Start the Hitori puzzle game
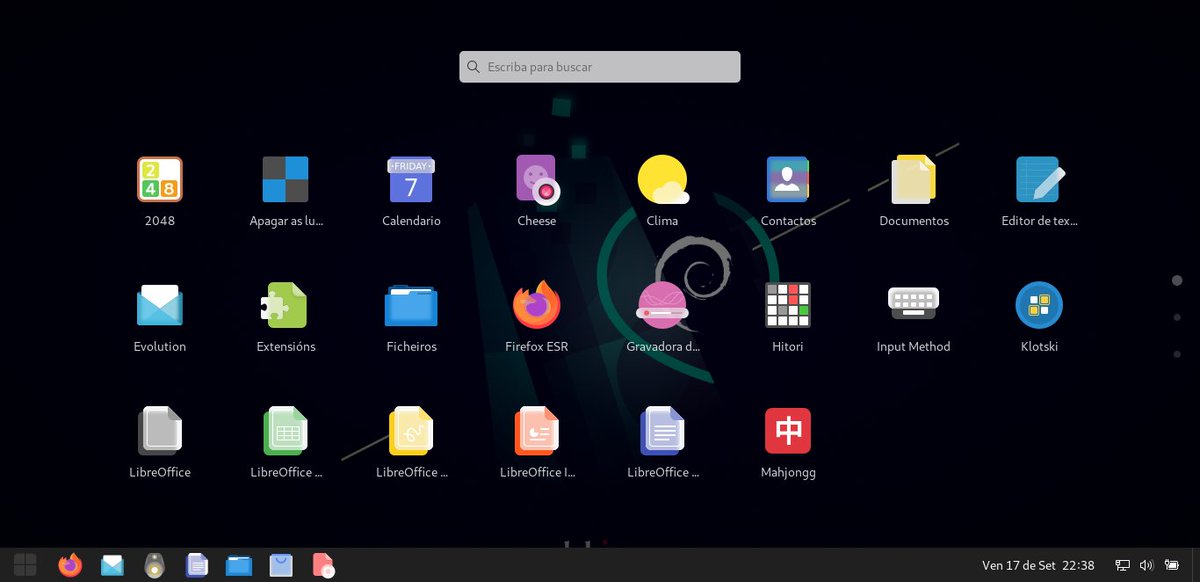This screenshot has height=582, width=1200. [x=788, y=305]
